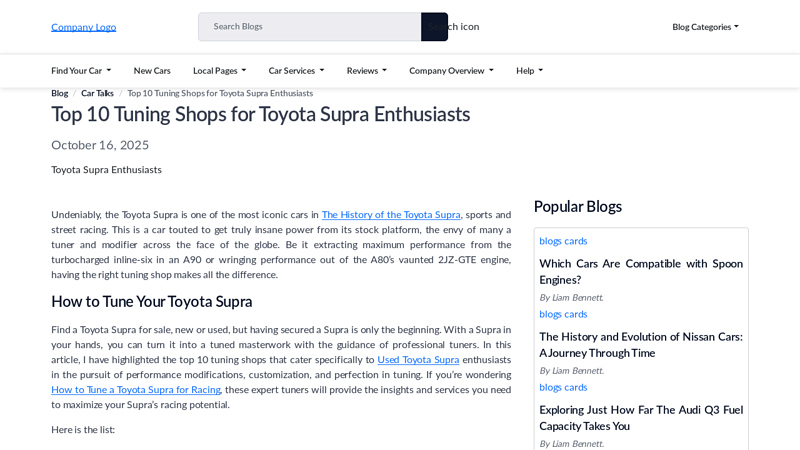Viewport: 800px width, 450px height.
Task: Open The History and Evolution of Nissan Cars
Action: pos(641,345)
